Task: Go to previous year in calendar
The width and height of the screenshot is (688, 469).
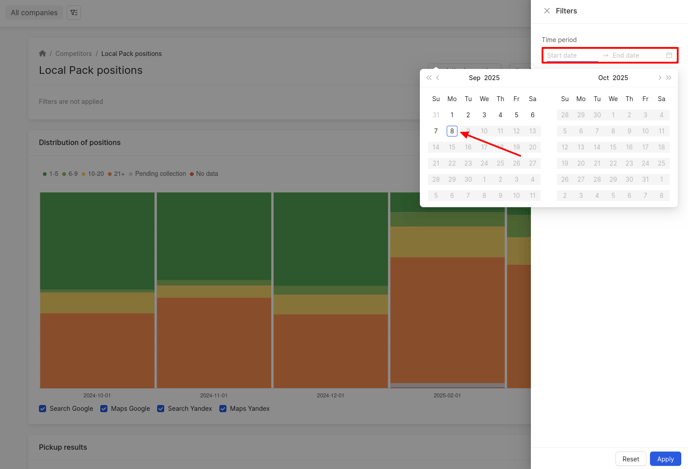Action: point(429,78)
